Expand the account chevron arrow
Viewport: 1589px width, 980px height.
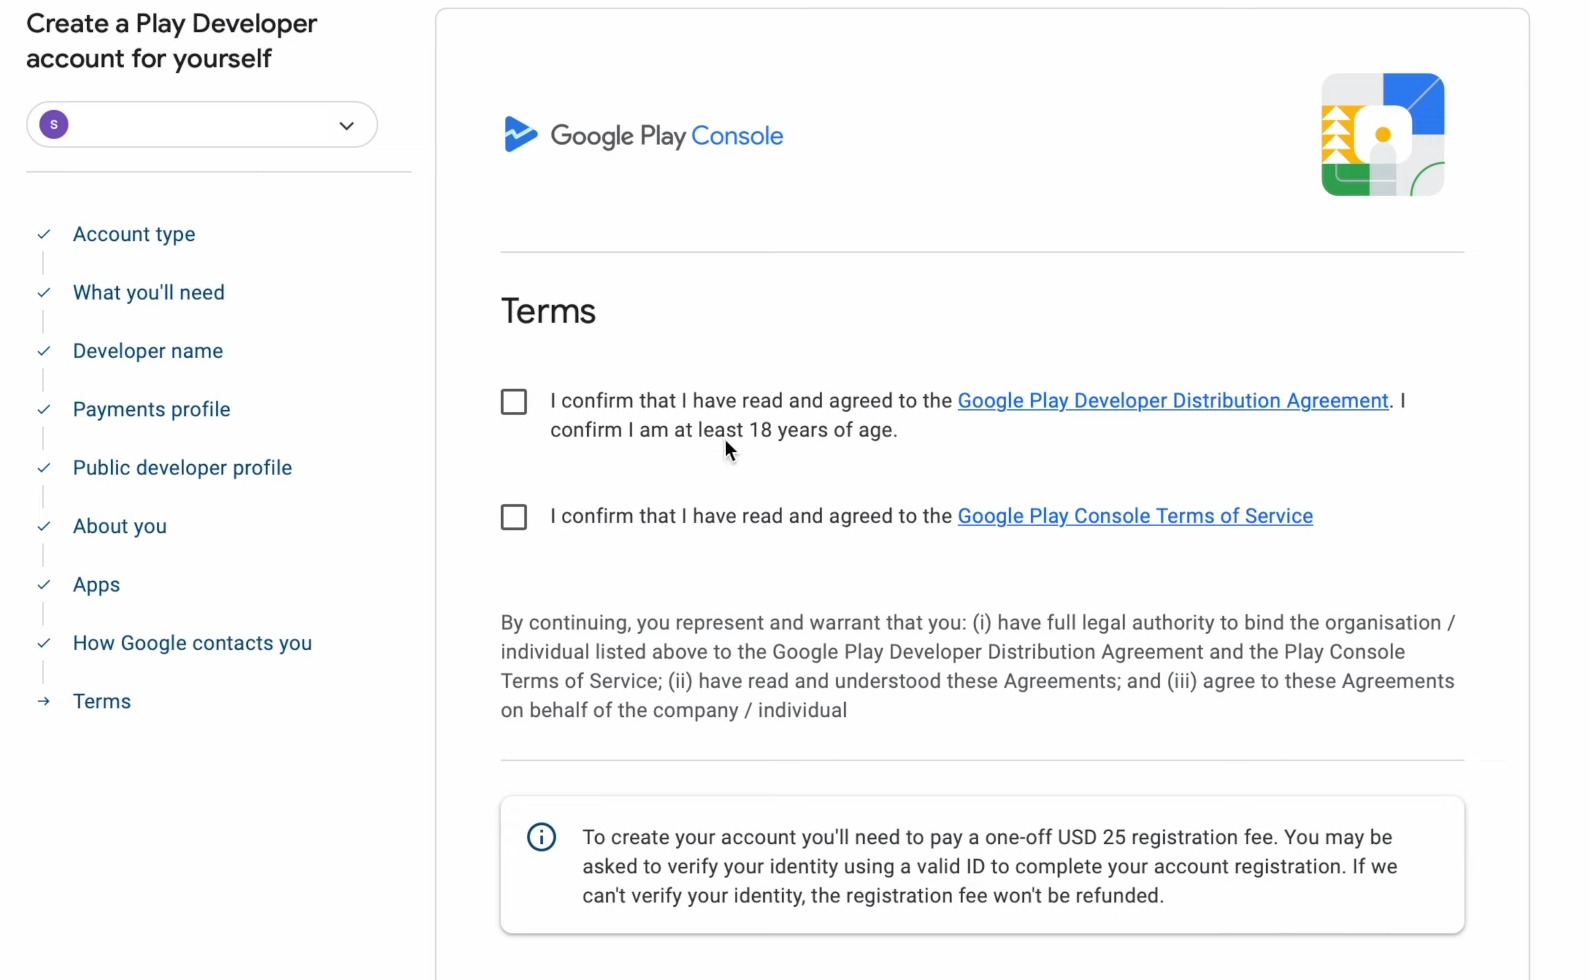(347, 126)
